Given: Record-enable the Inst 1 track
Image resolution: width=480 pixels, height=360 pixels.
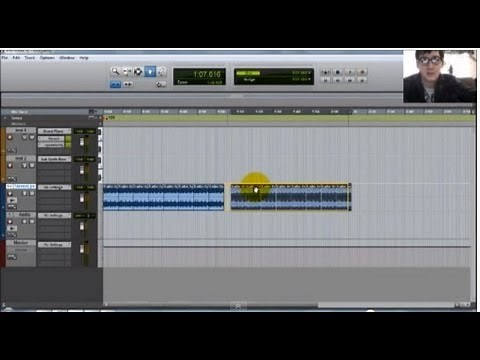Looking at the screenshot, I should [10, 137].
